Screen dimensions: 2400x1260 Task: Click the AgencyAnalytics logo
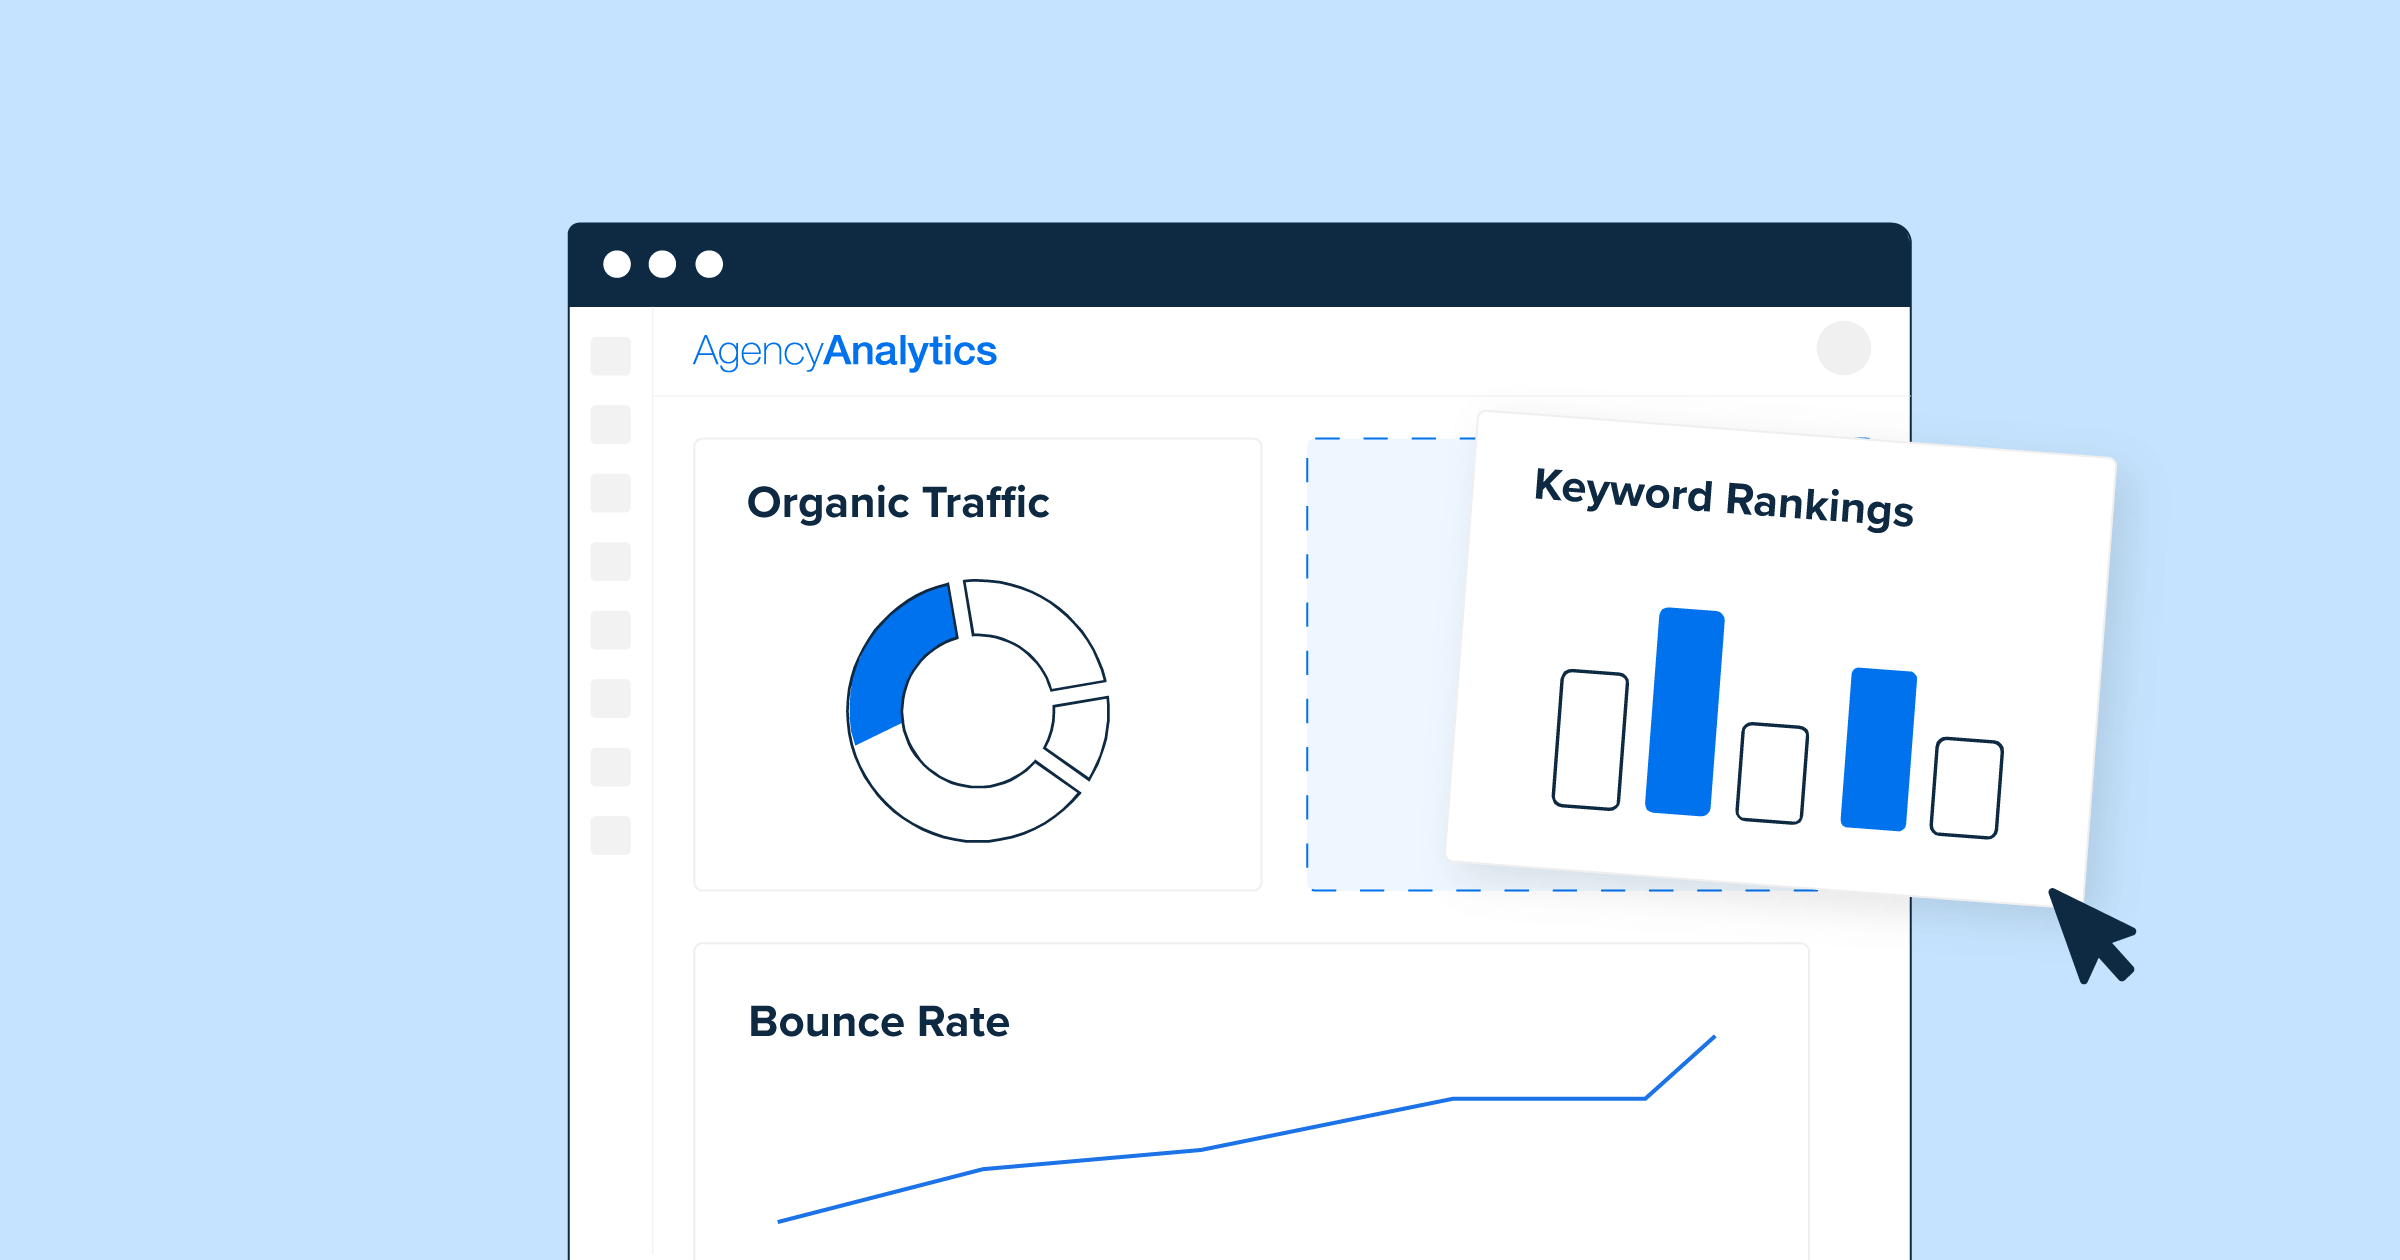point(845,352)
